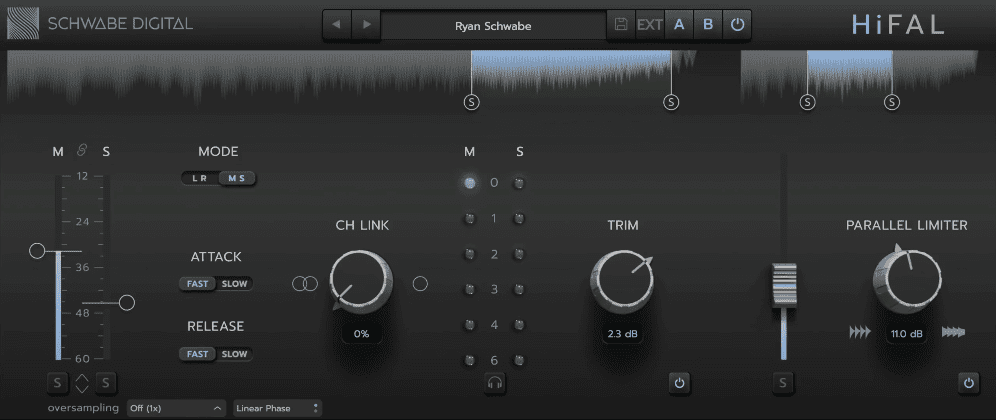996x420 pixels.
Task: Set release to SLOW
Action: [x=234, y=354]
